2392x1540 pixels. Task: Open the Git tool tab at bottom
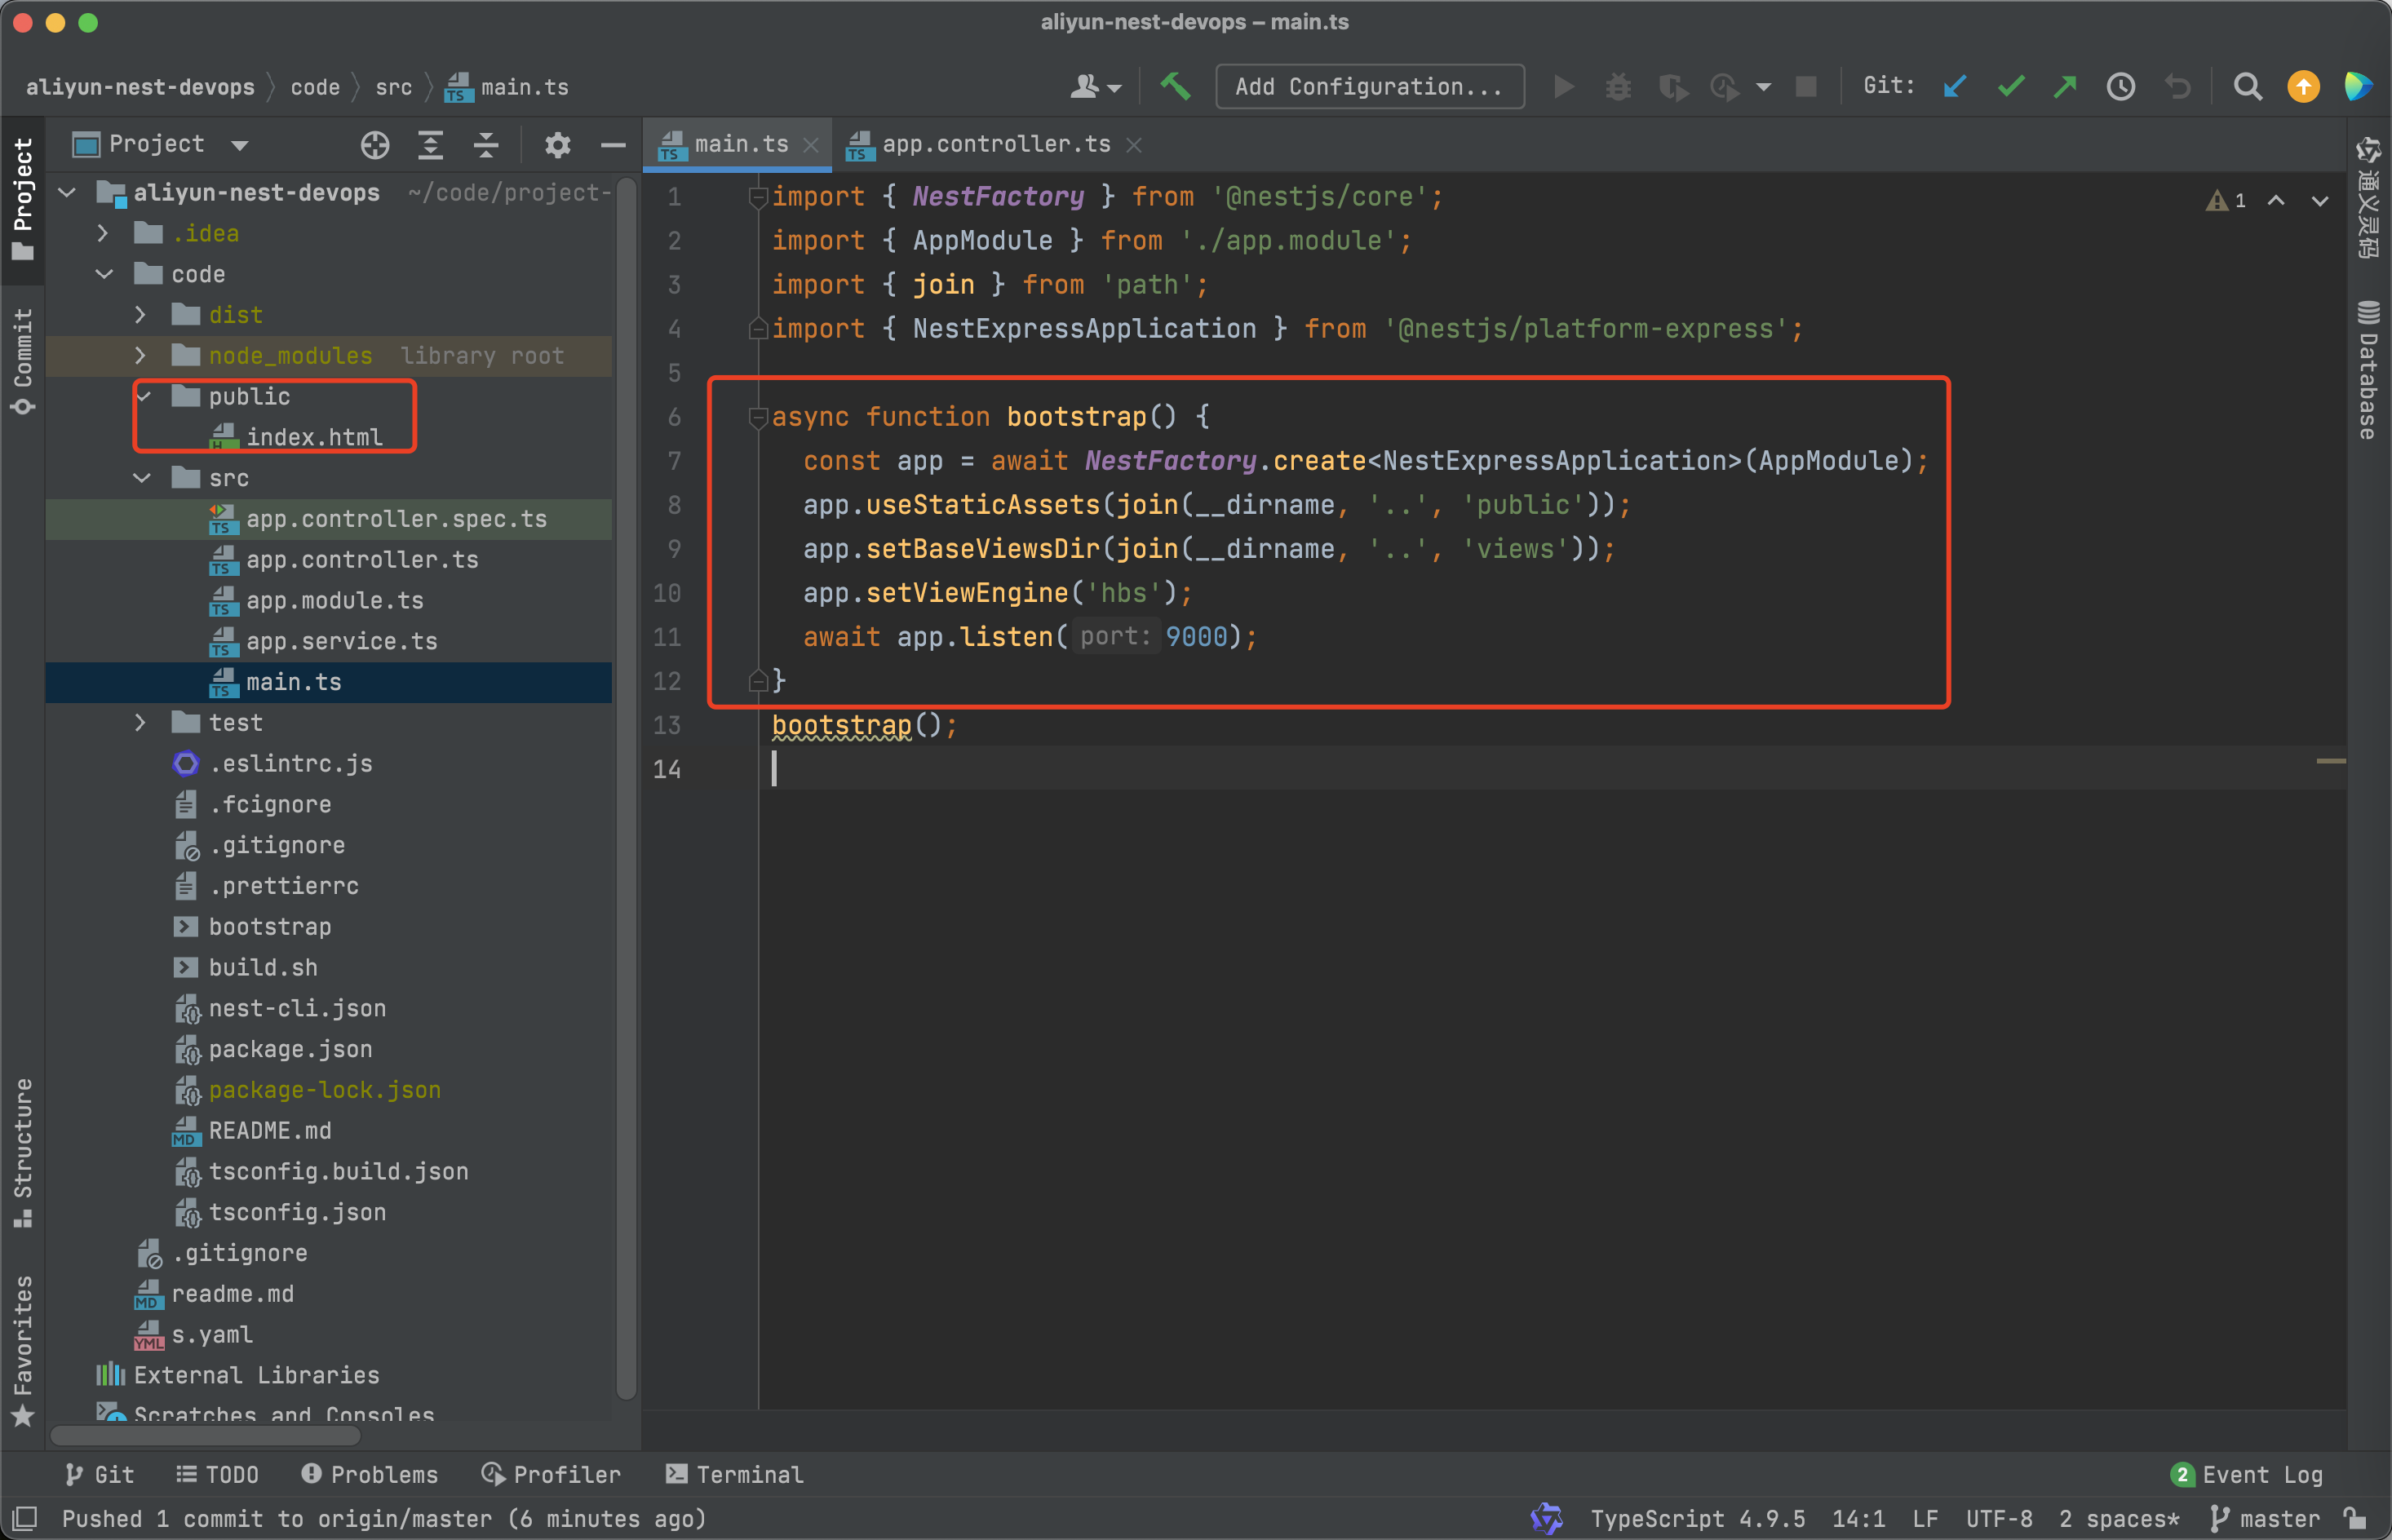(x=99, y=1475)
